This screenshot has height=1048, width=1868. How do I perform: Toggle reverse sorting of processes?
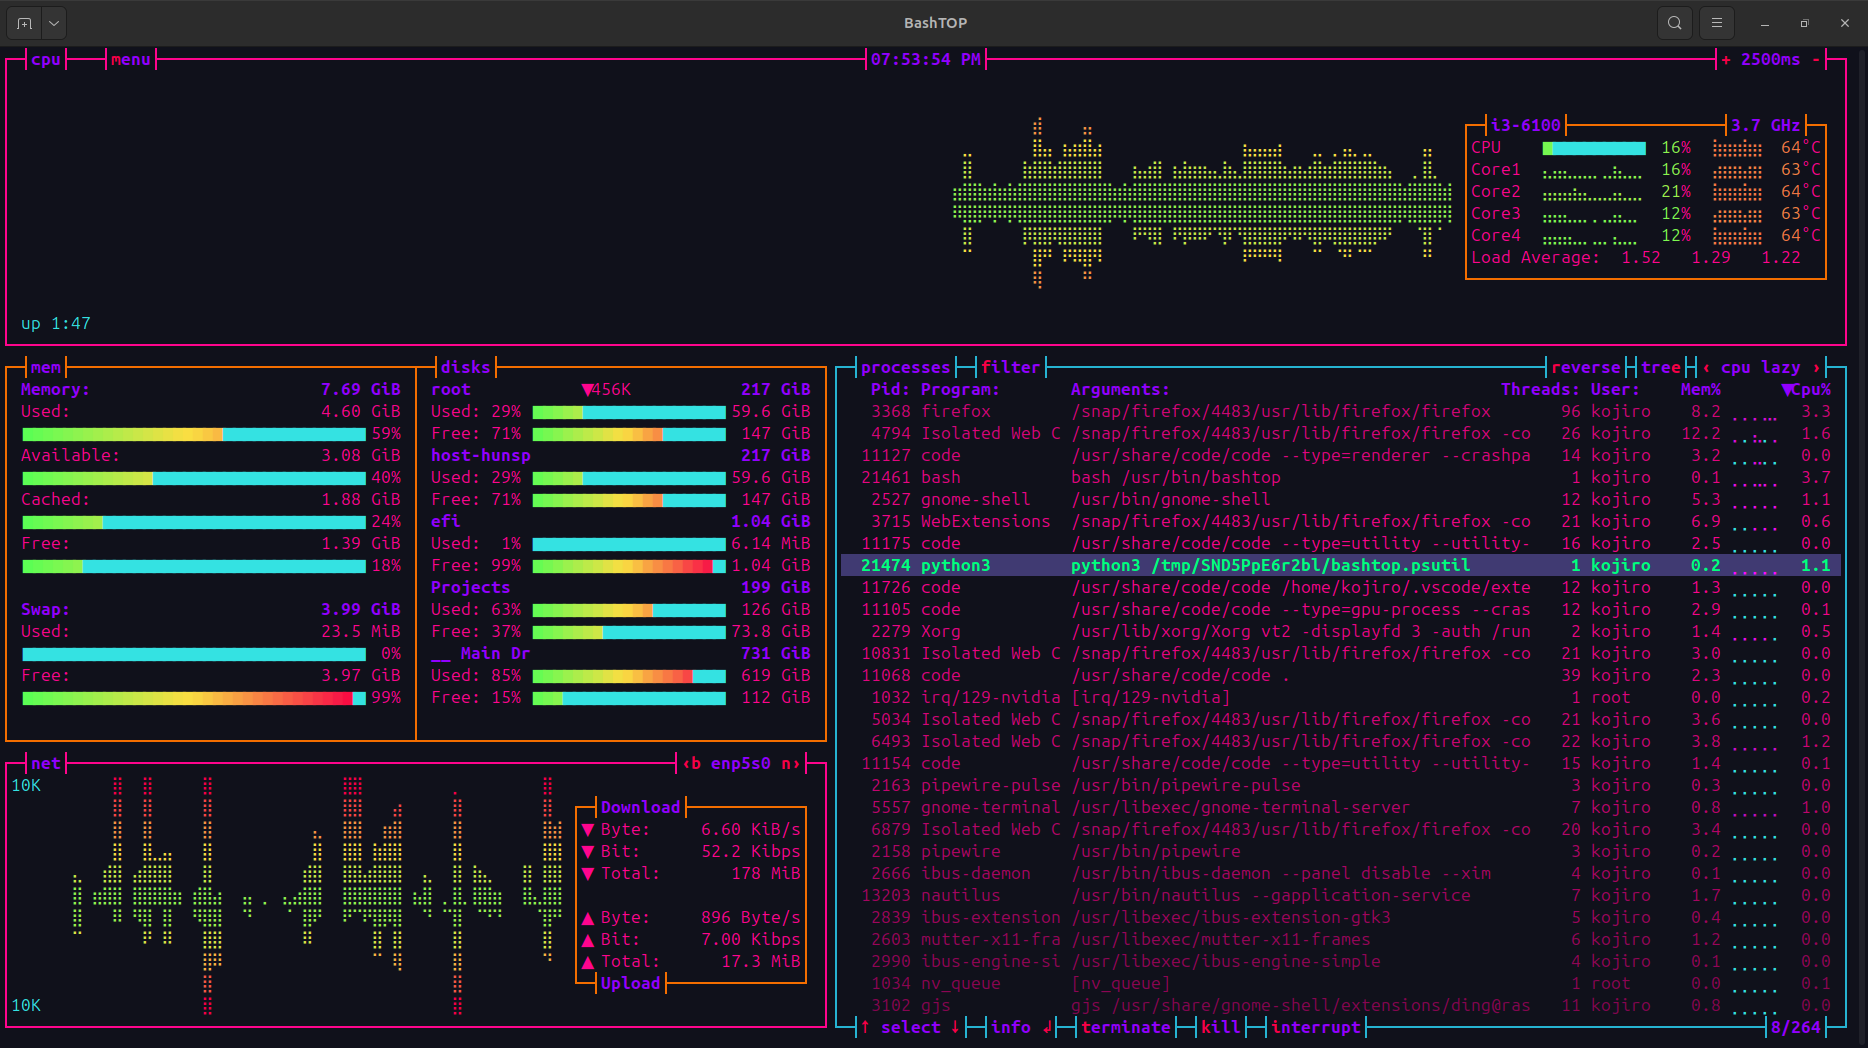[x=1586, y=368]
